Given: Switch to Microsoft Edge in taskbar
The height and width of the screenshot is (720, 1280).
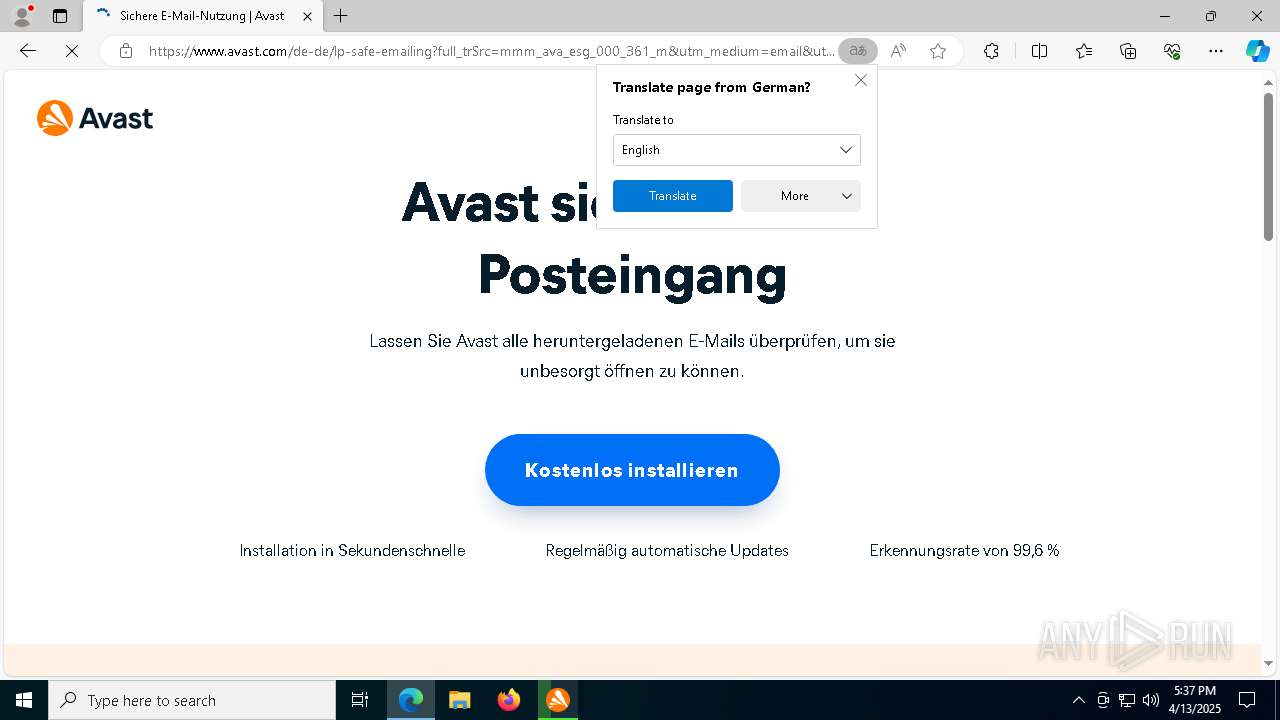Looking at the screenshot, I should point(411,700).
